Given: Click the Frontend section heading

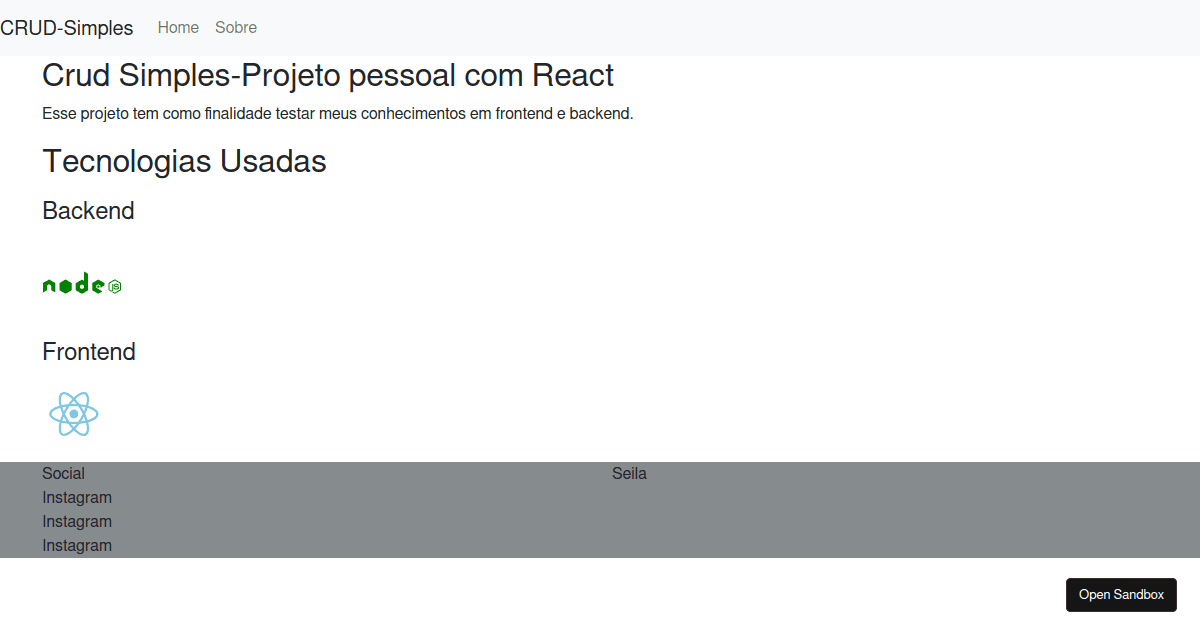Looking at the screenshot, I should (x=89, y=351).
